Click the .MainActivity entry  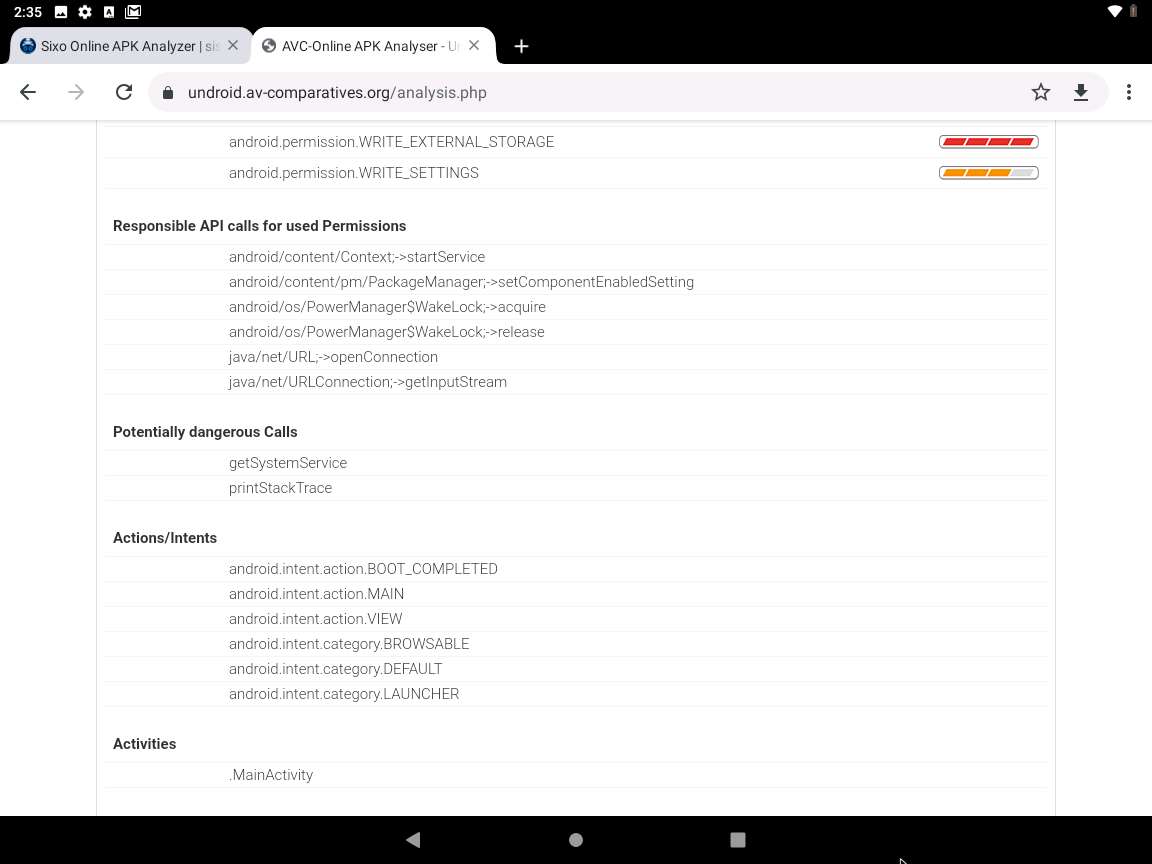click(271, 775)
